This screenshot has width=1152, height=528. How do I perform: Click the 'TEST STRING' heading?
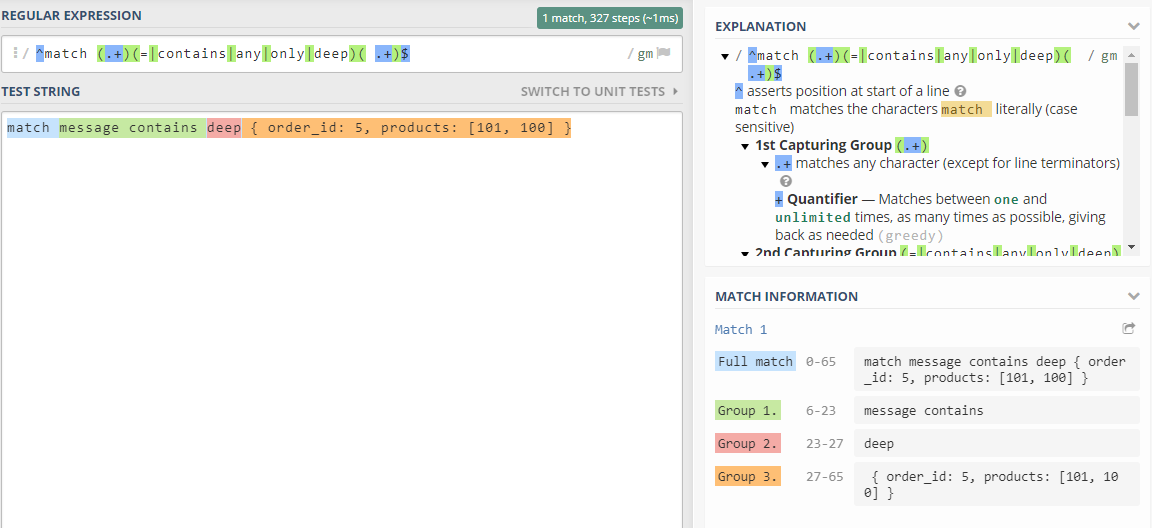pos(41,92)
